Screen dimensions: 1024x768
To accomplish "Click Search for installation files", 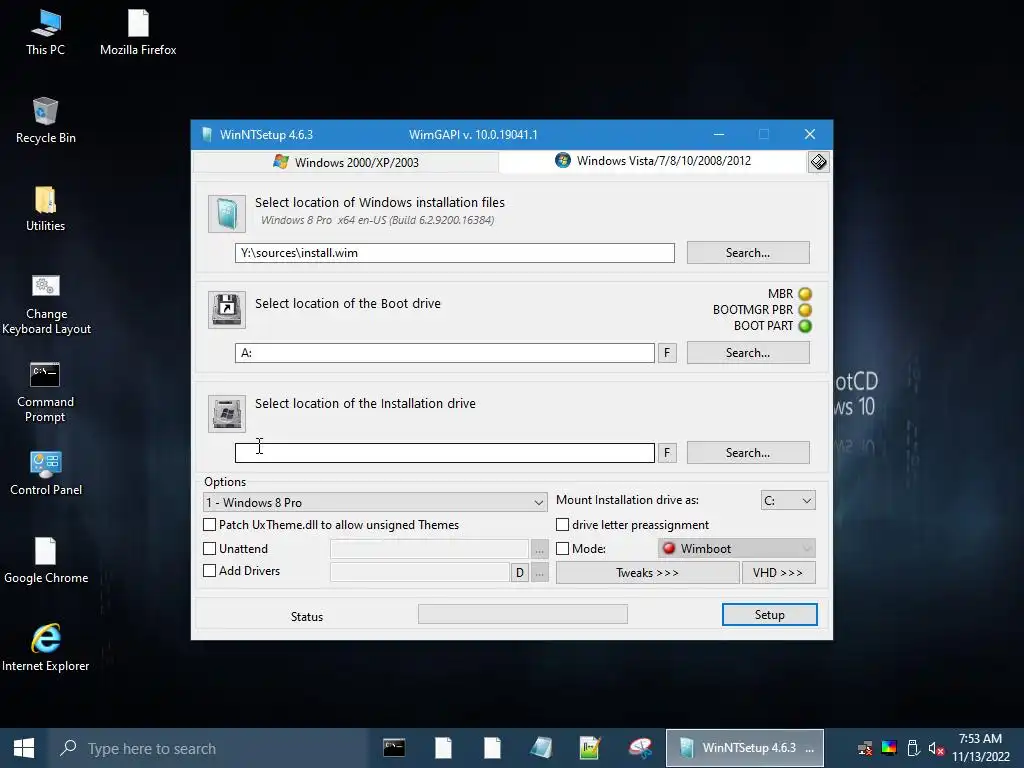I will [748, 253].
